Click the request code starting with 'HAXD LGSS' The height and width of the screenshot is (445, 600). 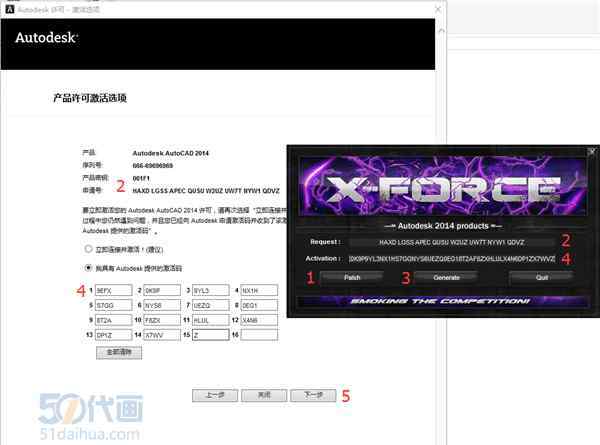(x=206, y=191)
